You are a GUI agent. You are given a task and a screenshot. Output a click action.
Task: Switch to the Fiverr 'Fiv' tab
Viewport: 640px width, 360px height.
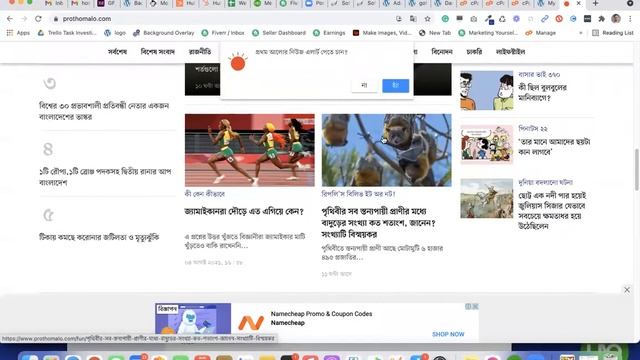[289, 3]
